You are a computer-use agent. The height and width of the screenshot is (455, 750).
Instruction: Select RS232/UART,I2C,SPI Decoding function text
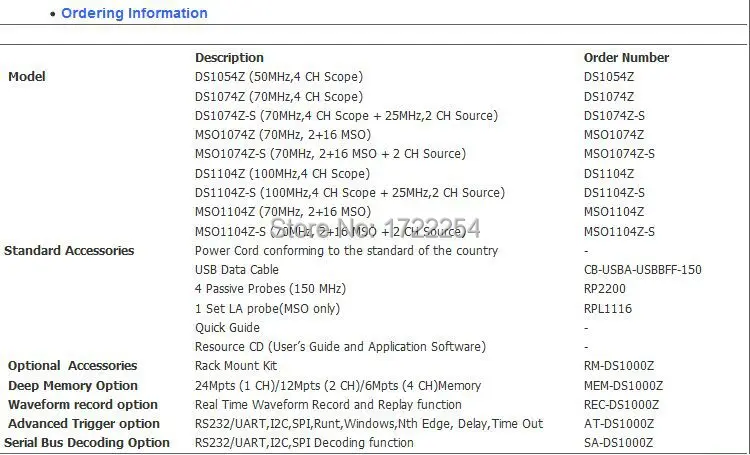pyautogui.click(x=304, y=443)
